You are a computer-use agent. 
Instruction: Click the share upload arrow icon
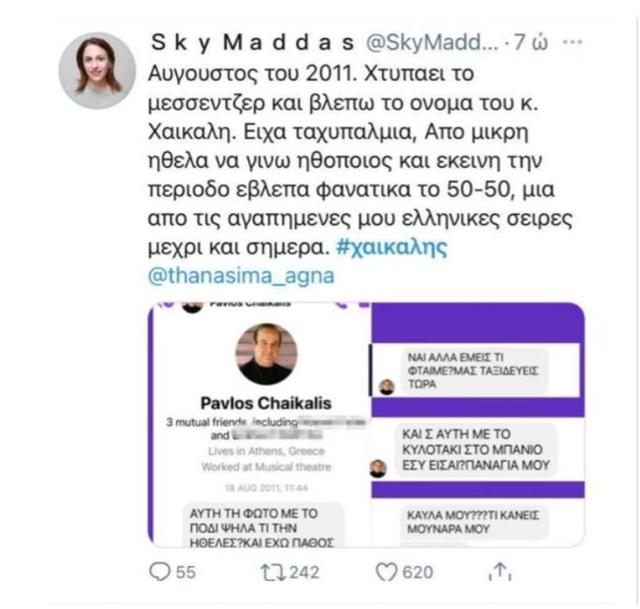[x=500, y=571]
